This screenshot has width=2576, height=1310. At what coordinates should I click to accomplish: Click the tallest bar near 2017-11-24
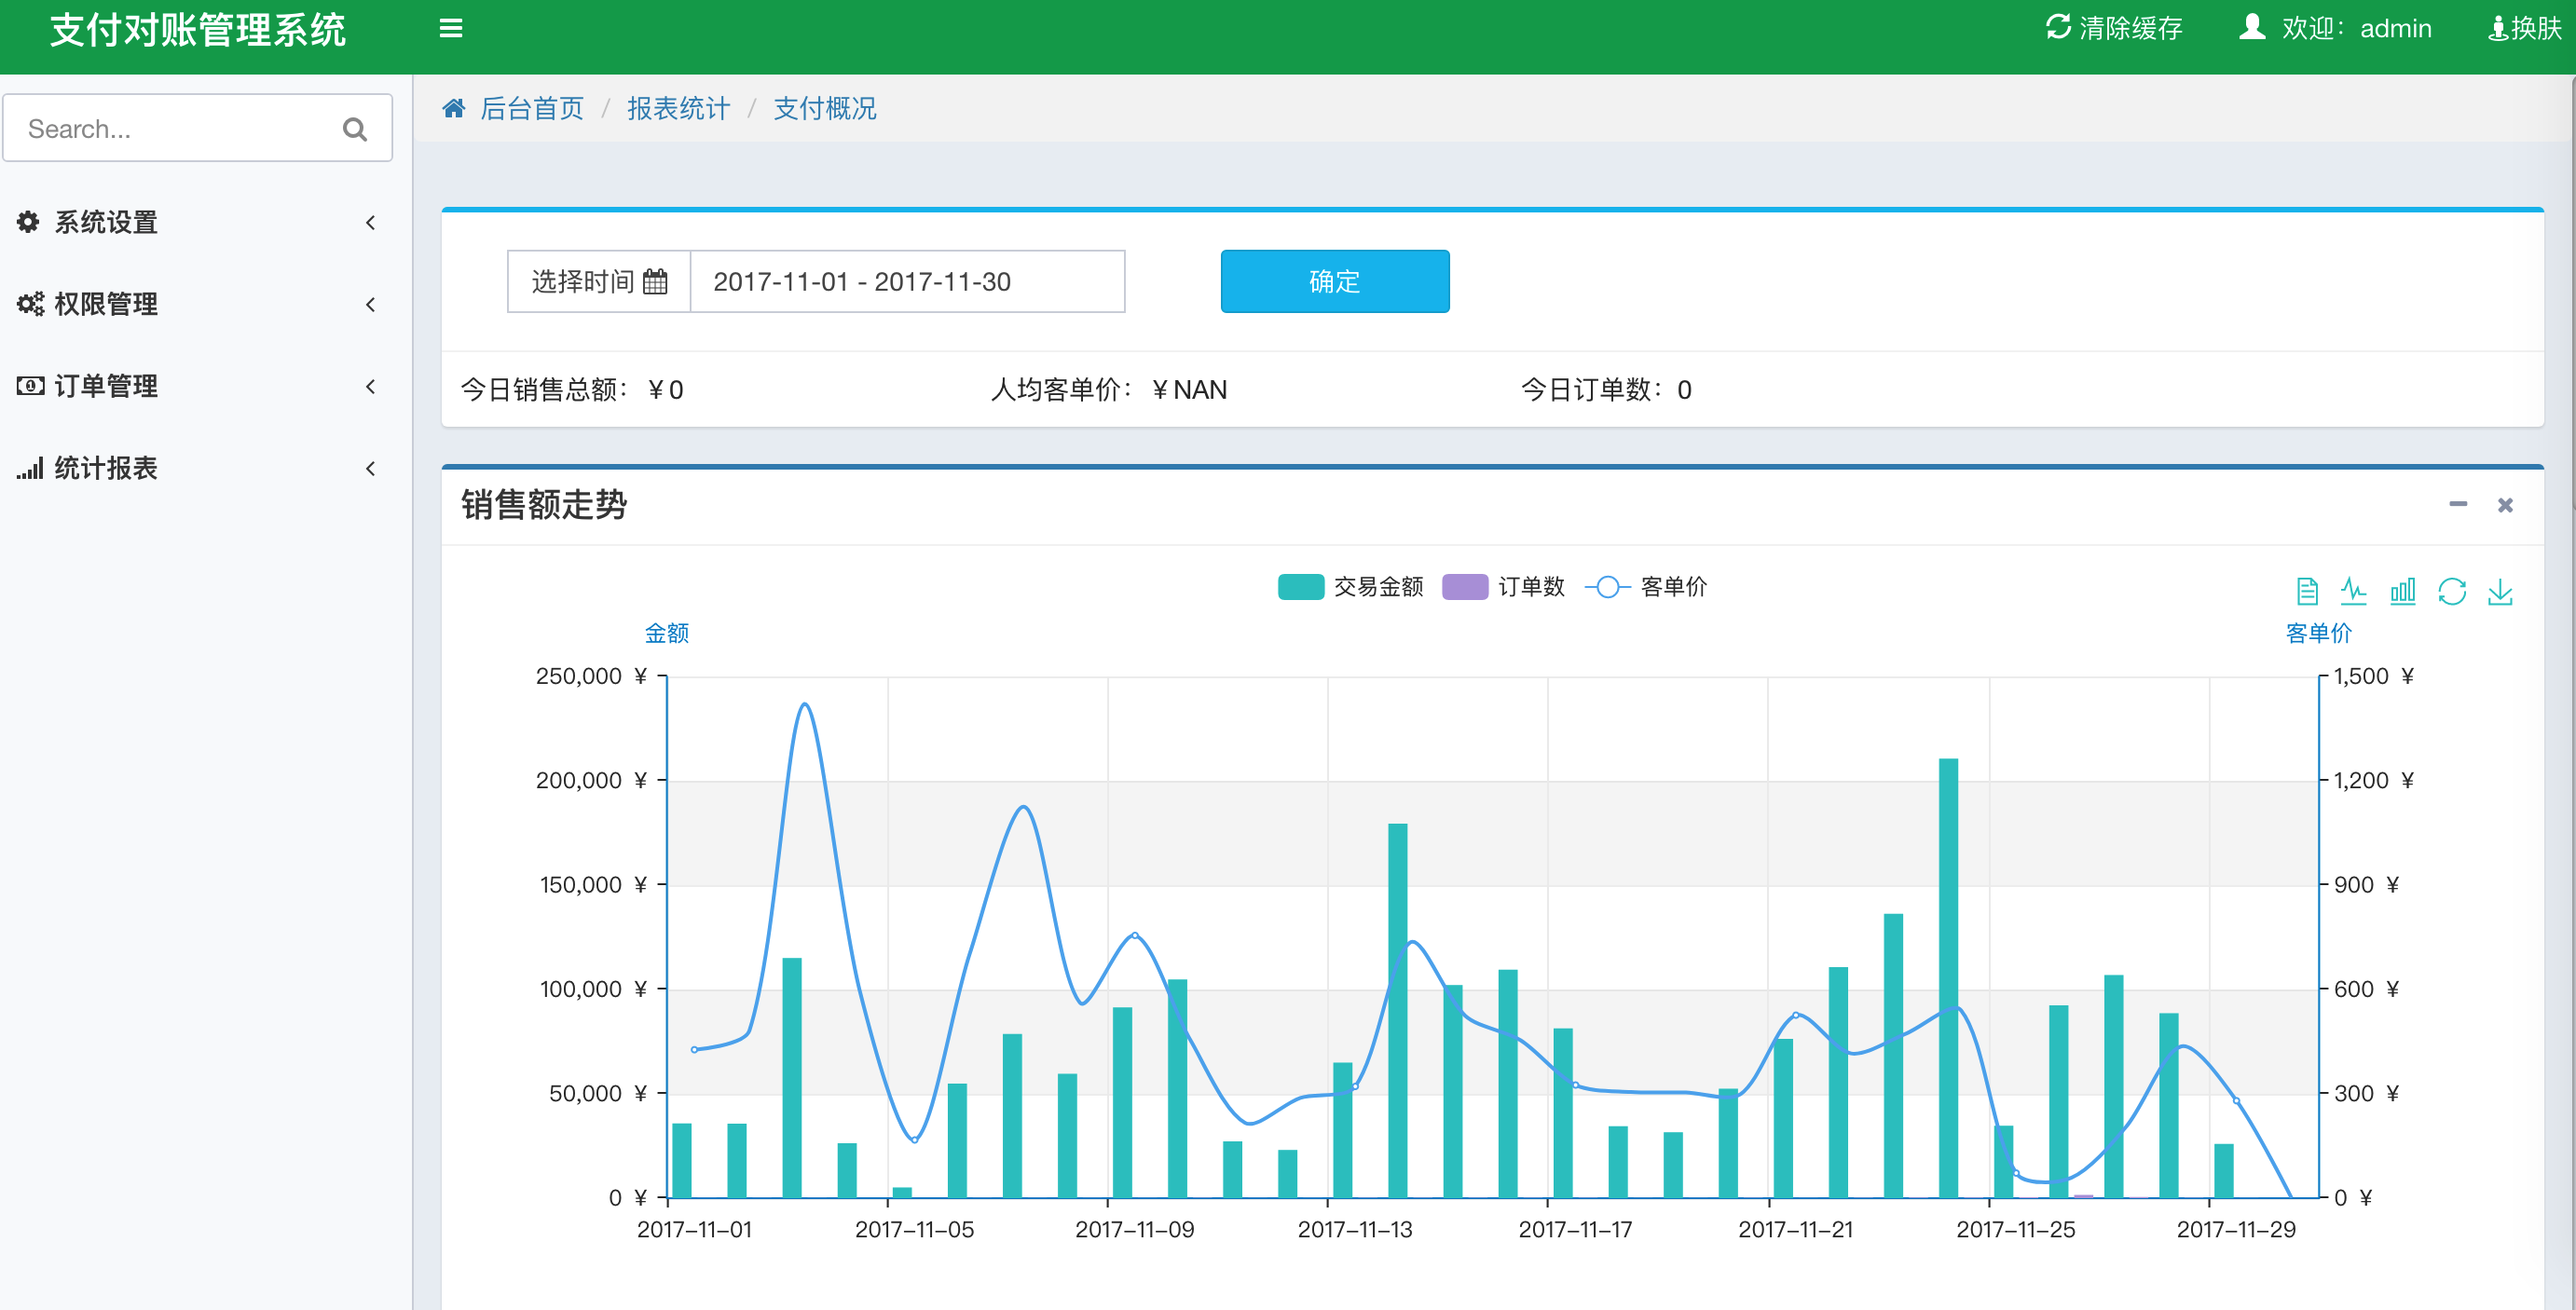click(1948, 977)
